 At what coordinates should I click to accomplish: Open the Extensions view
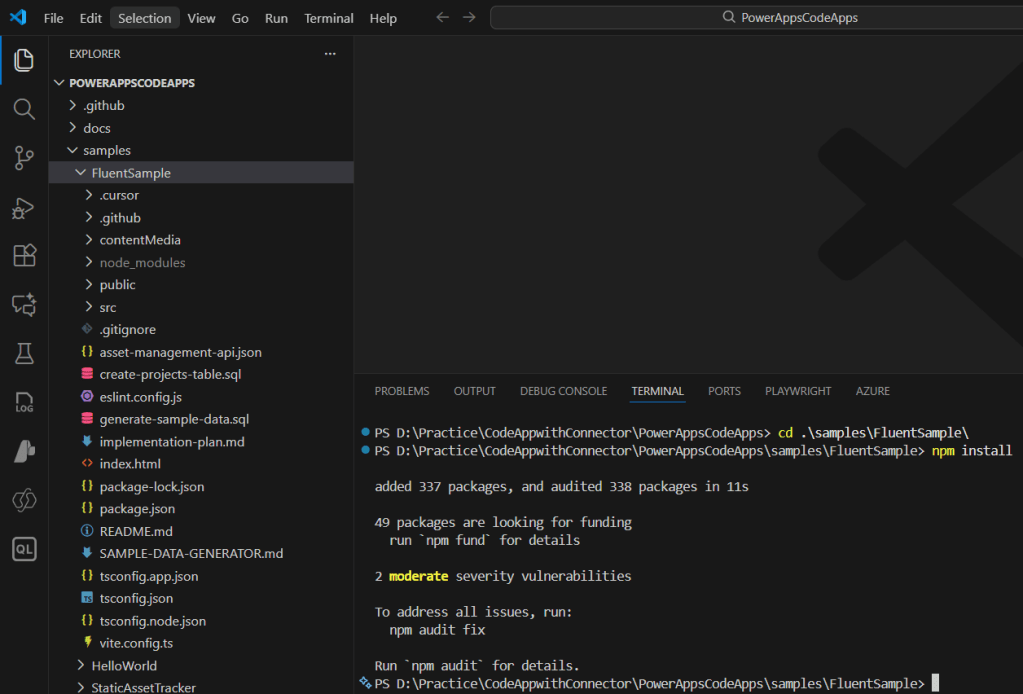(24, 256)
